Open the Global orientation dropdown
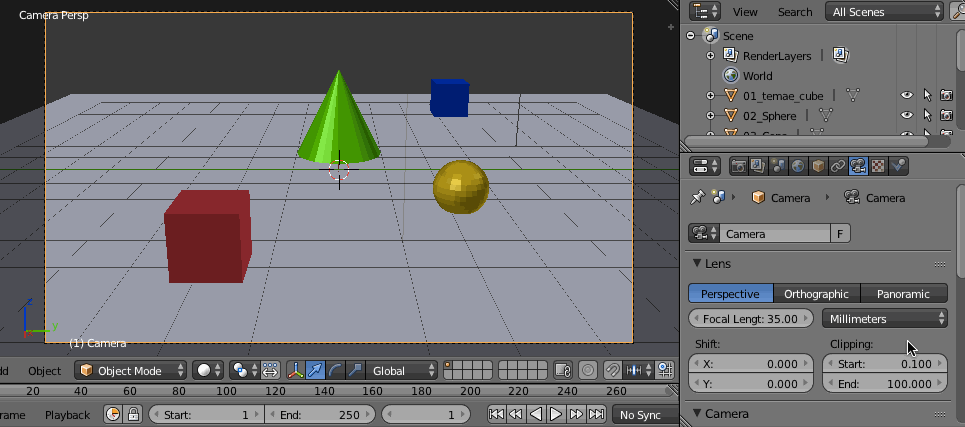Viewport: 965px width, 427px height. pyautogui.click(x=402, y=370)
